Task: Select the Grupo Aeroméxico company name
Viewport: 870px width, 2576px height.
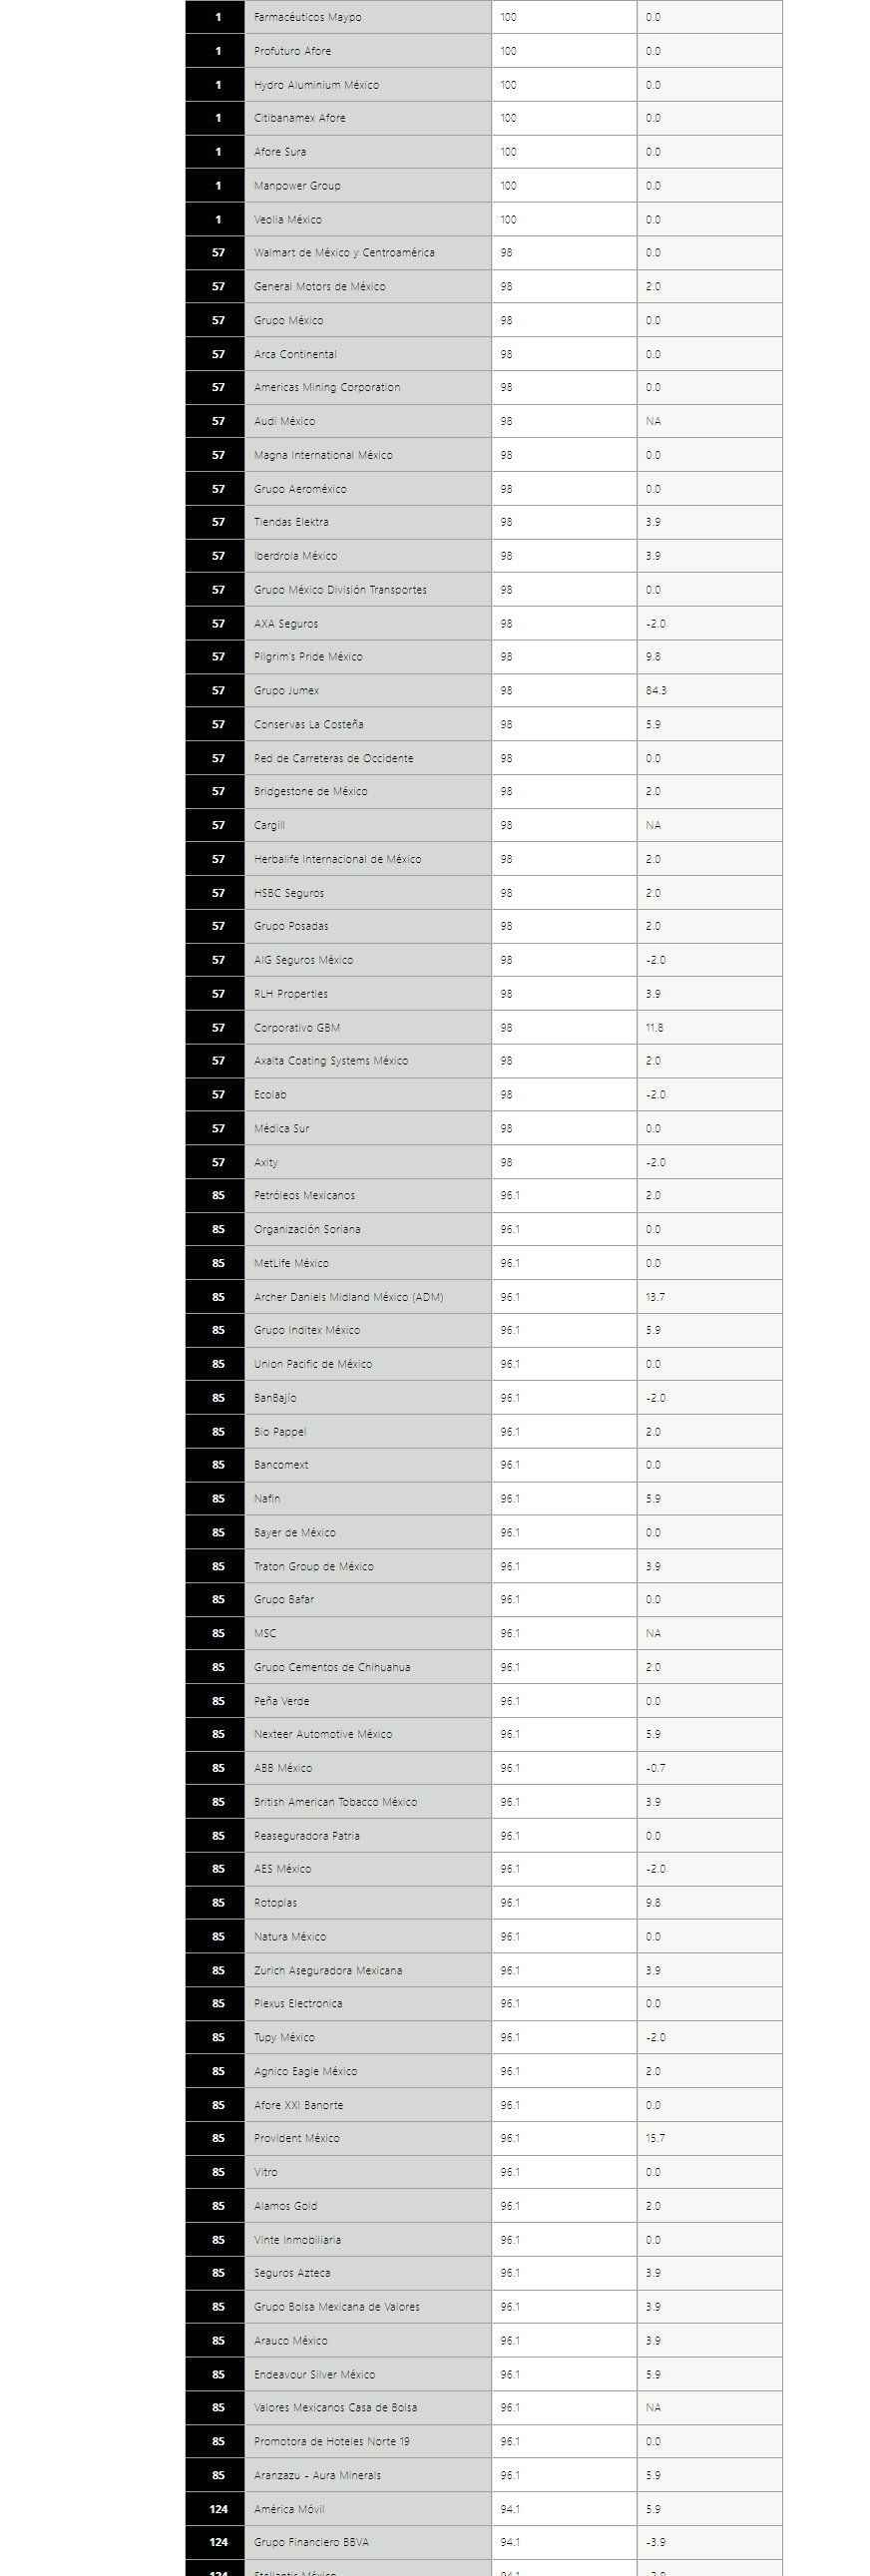Action: coord(300,489)
